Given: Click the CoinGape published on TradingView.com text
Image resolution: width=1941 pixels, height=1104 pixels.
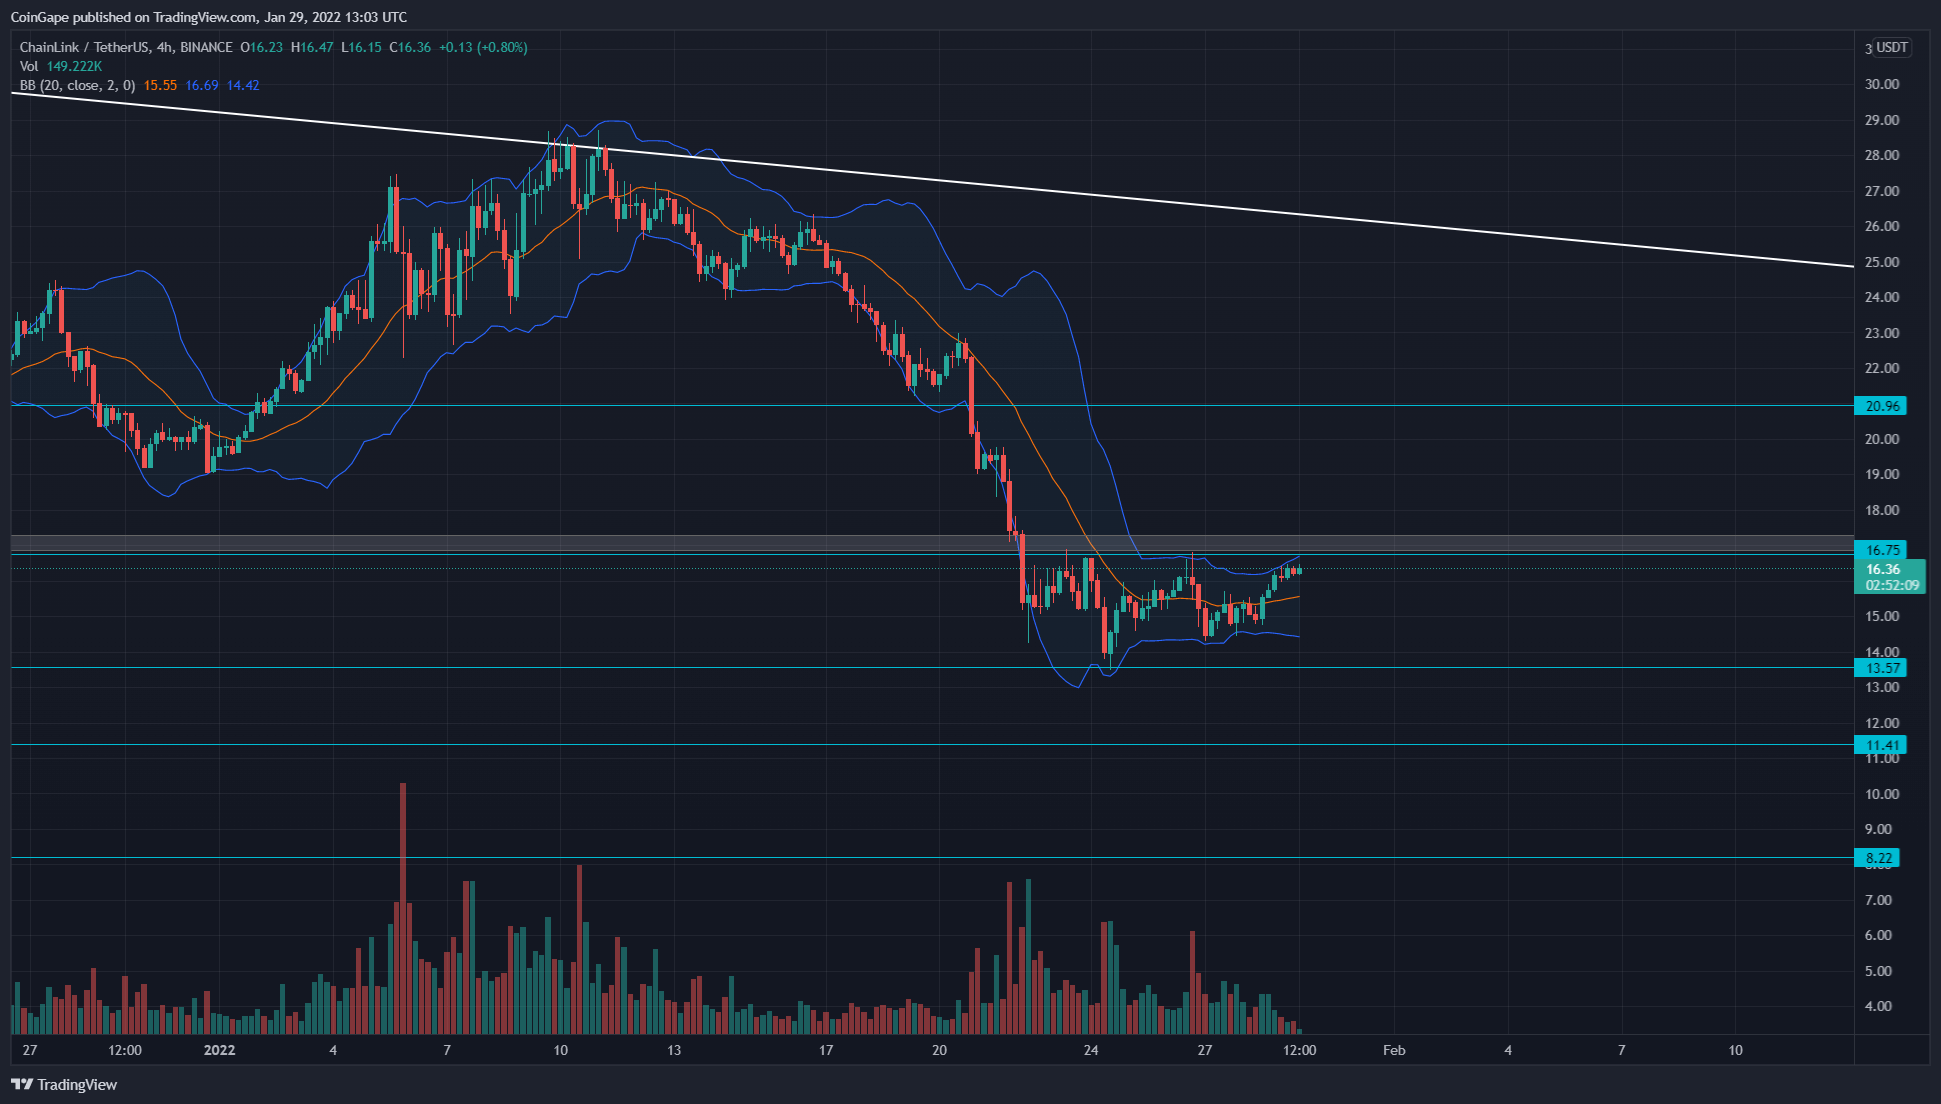Looking at the screenshot, I should click(208, 17).
